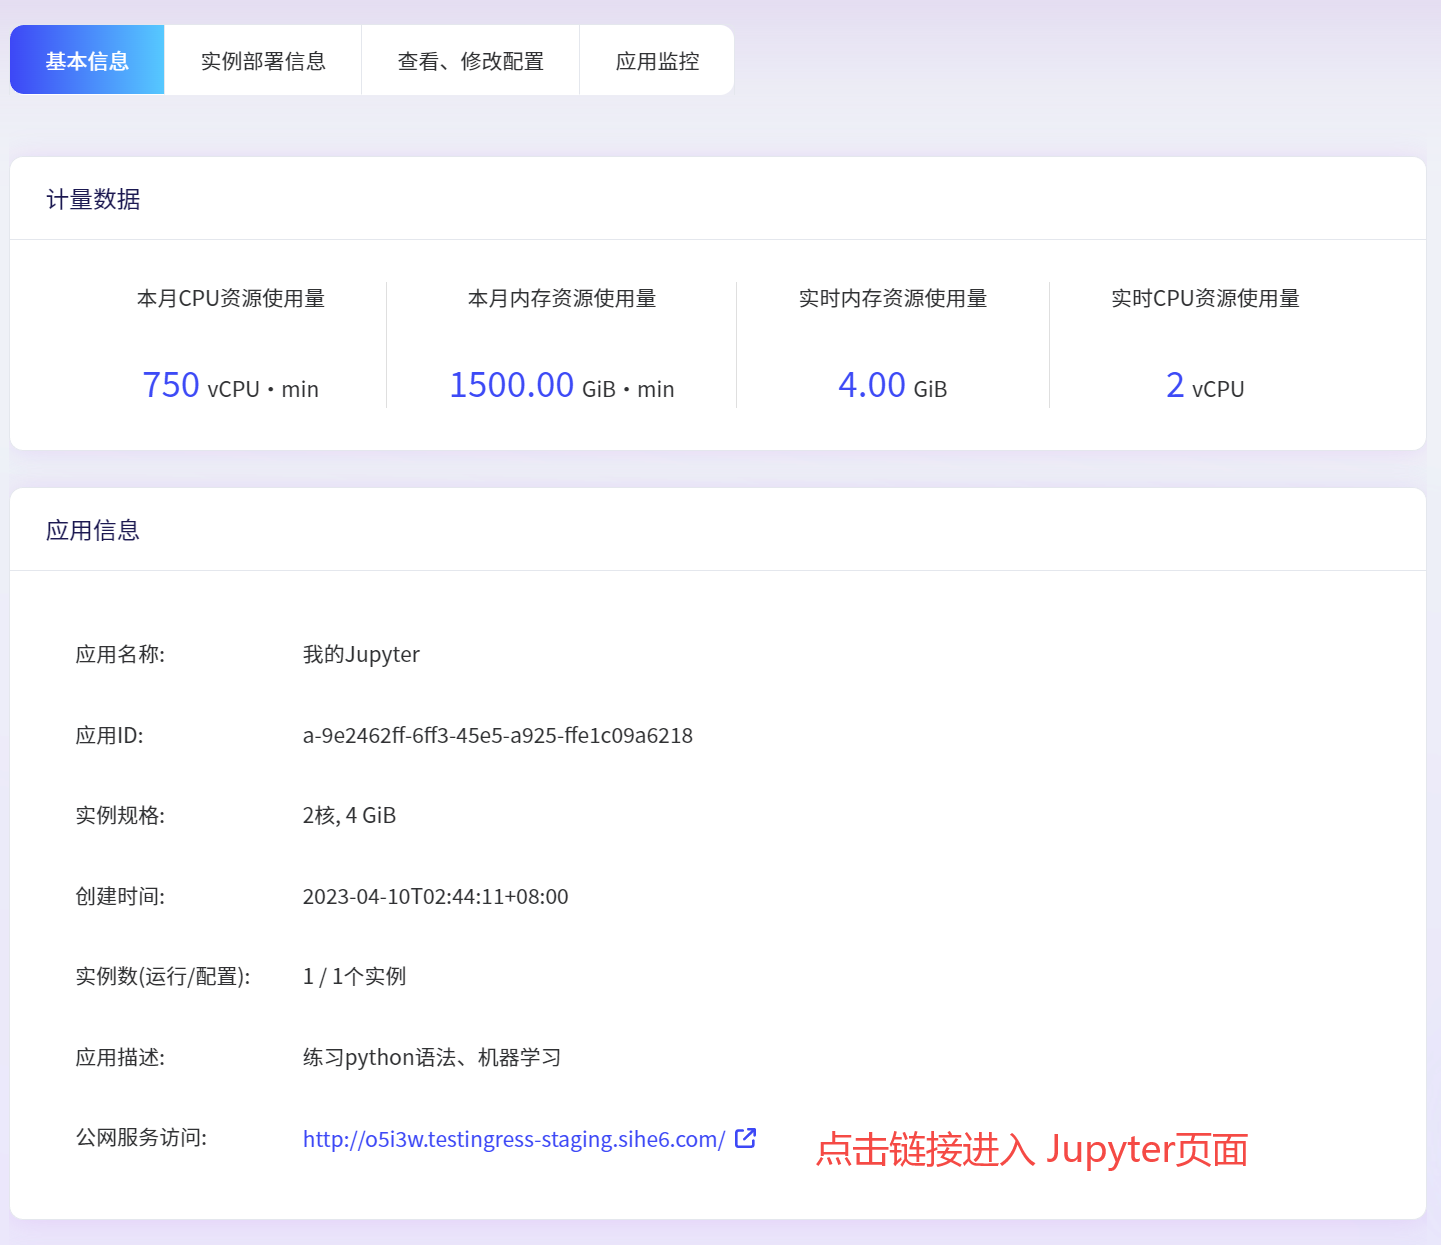Click the 应用名称: field label
The height and width of the screenshot is (1245, 1441).
tap(120, 655)
